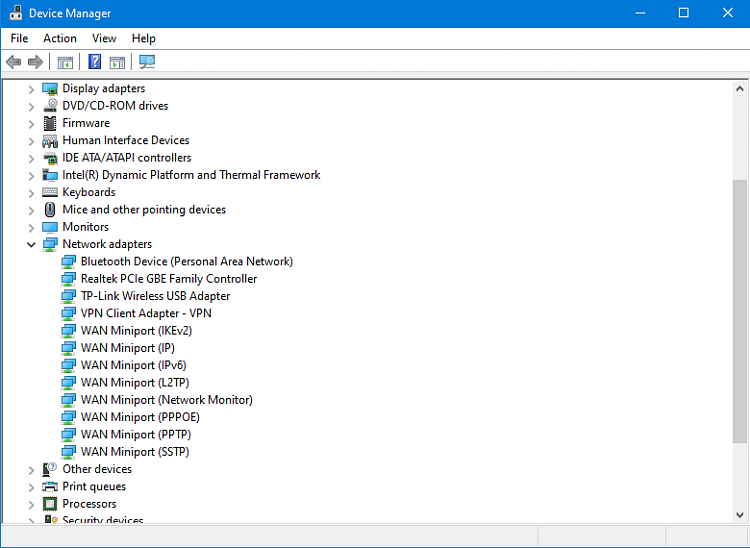This screenshot has height=548, width=750.
Task: Select WAN Miniport (IPv6) label
Action: (x=133, y=365)
